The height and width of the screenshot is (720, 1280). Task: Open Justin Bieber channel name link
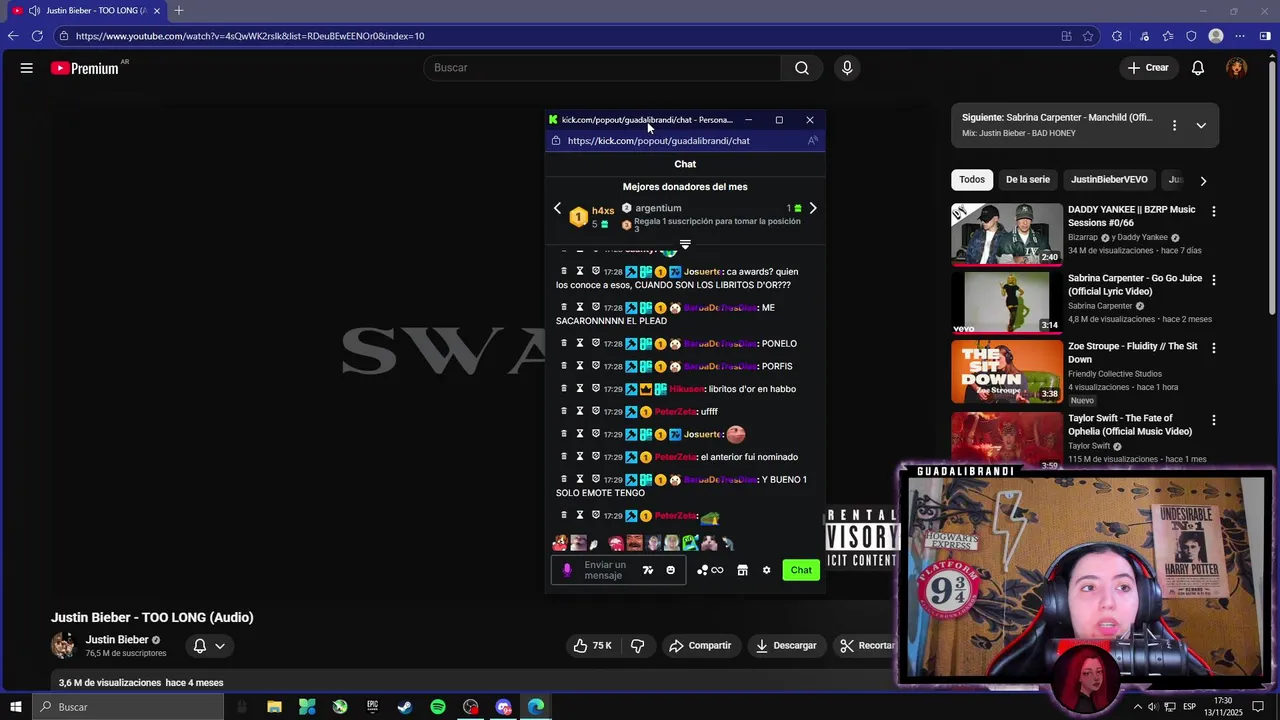pyautogui.click(x=117, y=640)
